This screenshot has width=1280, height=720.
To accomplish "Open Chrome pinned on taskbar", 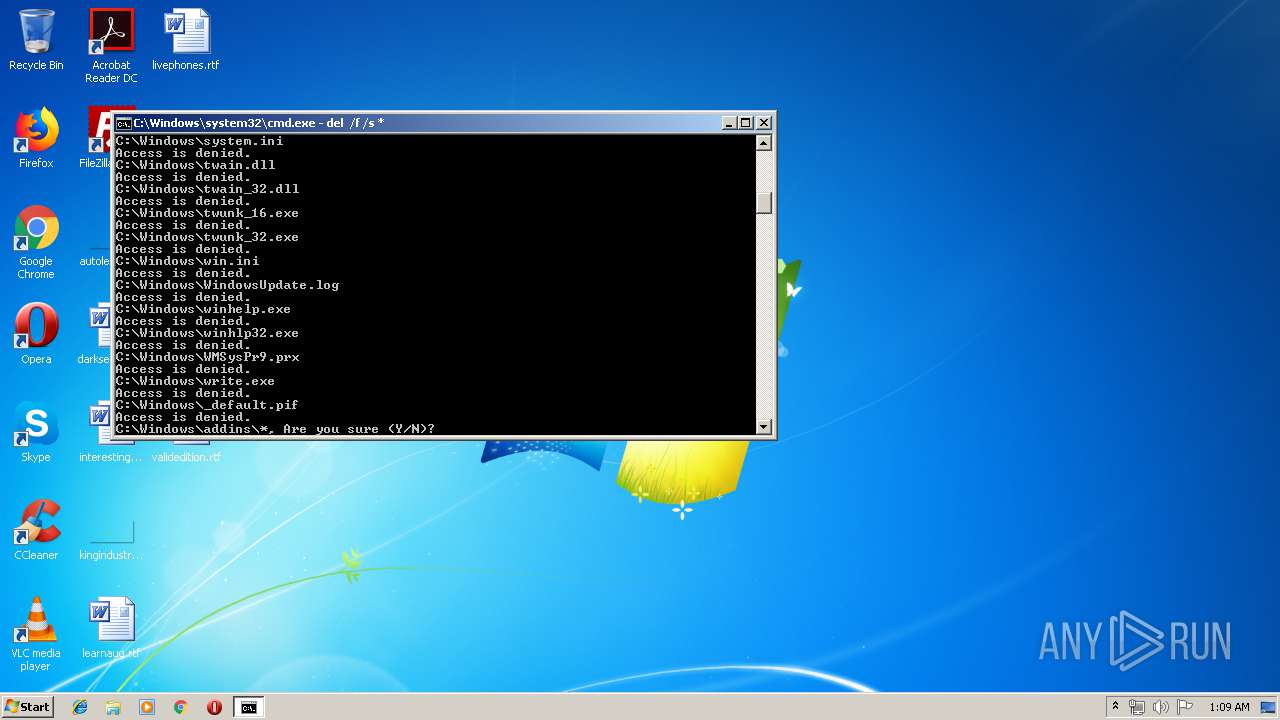I will point(181,707).
